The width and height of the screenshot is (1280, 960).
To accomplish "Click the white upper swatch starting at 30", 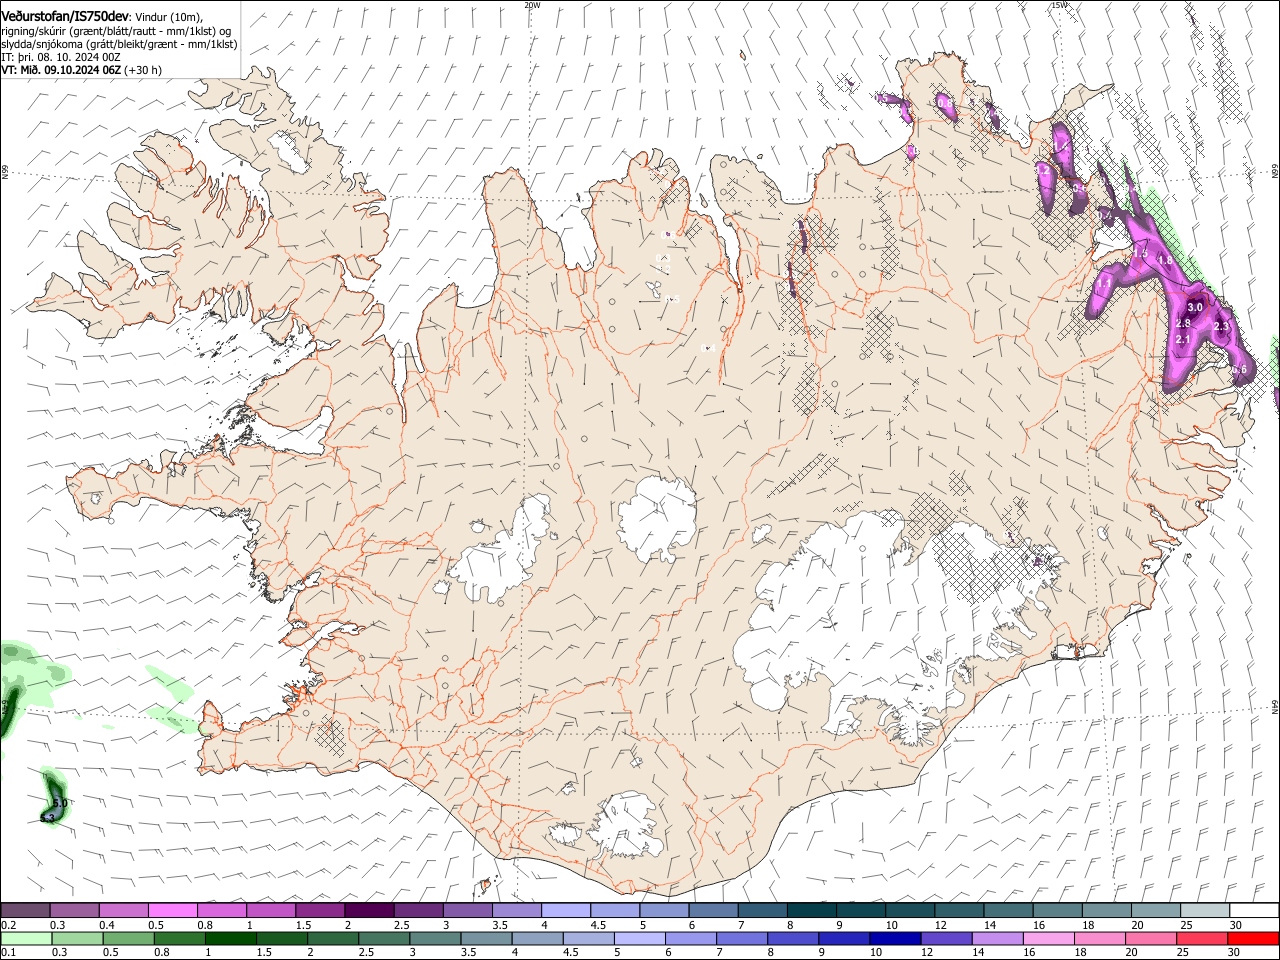I will (1254, 911).
